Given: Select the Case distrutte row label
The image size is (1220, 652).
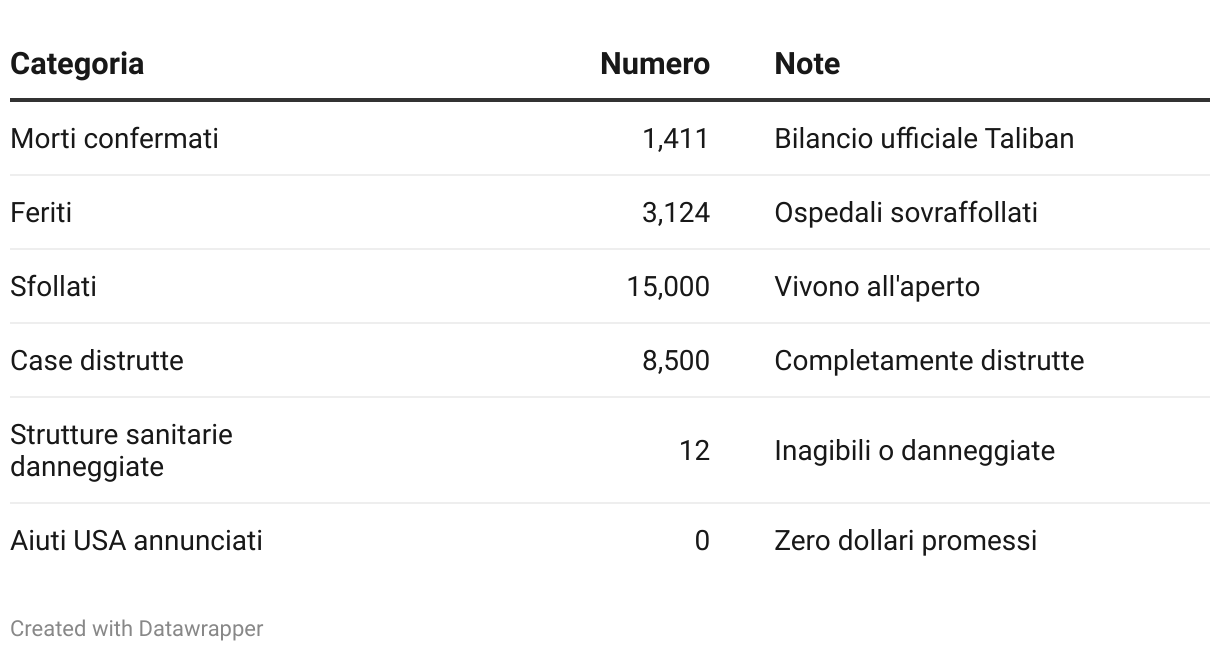Looking at the screenshot, I should click(97, 360).
